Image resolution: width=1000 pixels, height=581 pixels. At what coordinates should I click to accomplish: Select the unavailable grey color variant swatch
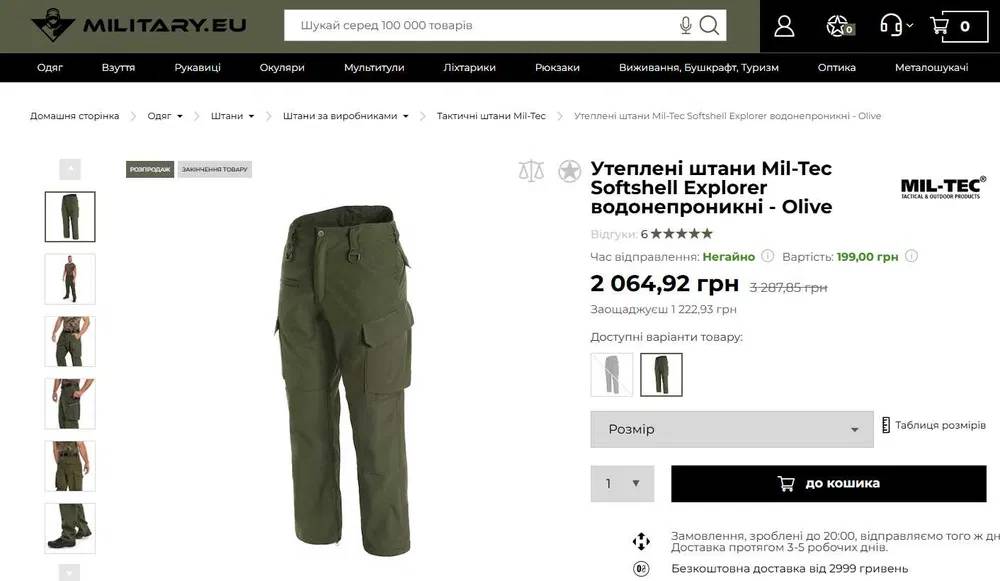pos(612,375)
